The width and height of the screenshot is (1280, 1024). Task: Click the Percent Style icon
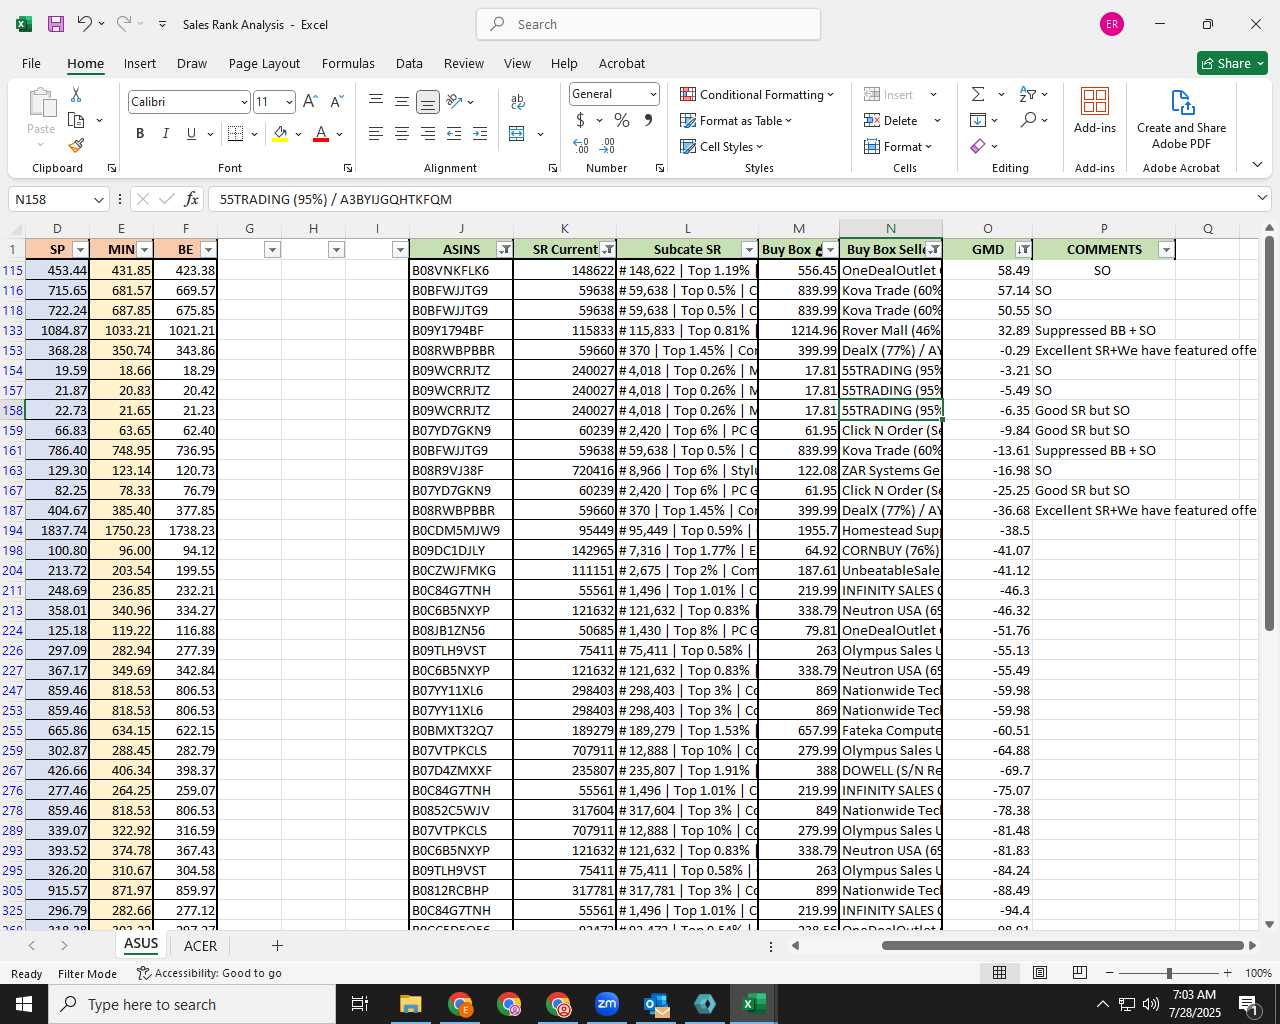click(622, 120)
